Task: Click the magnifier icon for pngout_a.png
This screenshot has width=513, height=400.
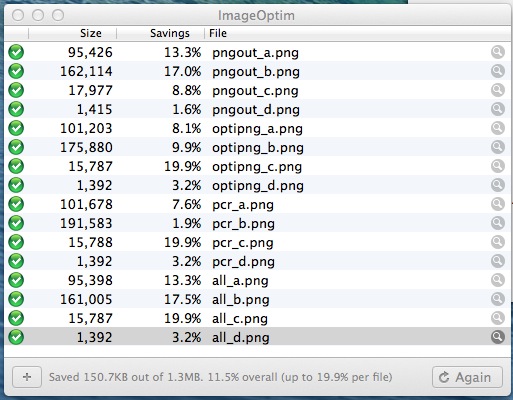Action: click(497, 52)
